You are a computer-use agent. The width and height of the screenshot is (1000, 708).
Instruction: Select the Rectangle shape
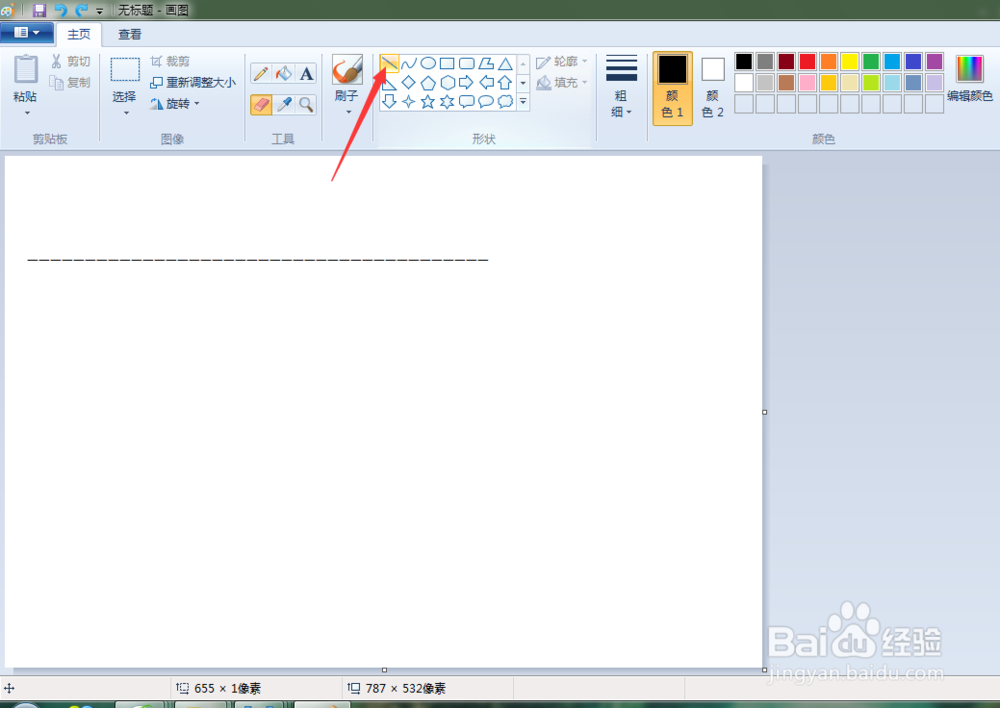447,63
